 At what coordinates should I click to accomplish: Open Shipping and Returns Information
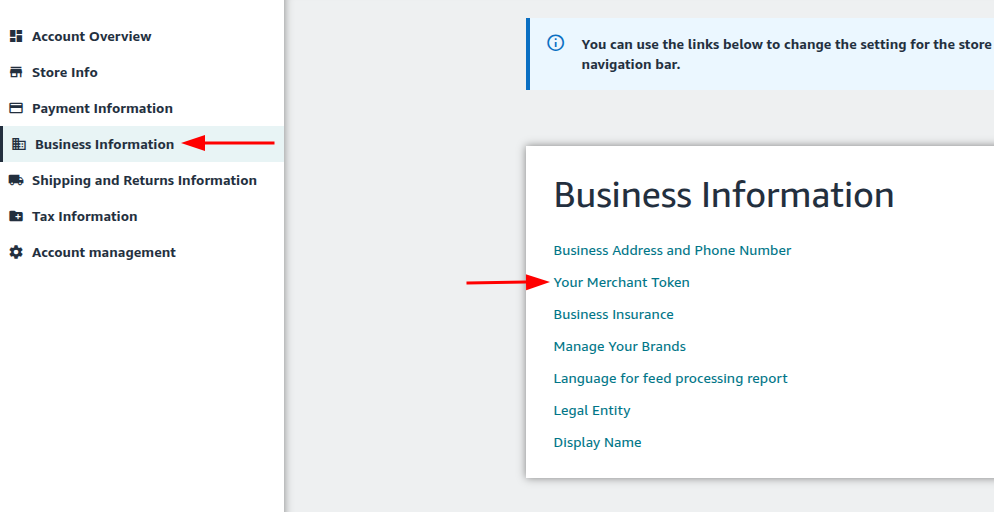[x=145, y=181]
